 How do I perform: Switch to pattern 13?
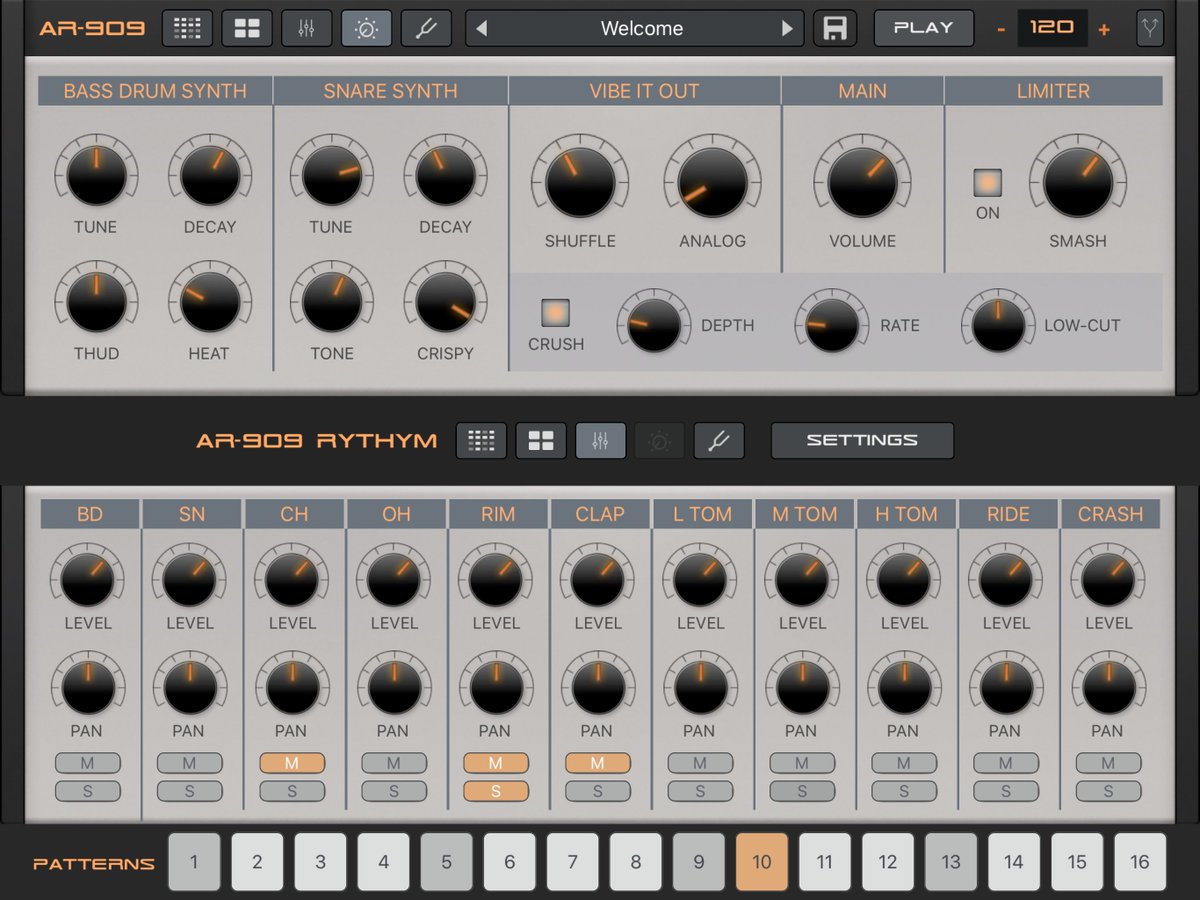(x=951, y=861)
